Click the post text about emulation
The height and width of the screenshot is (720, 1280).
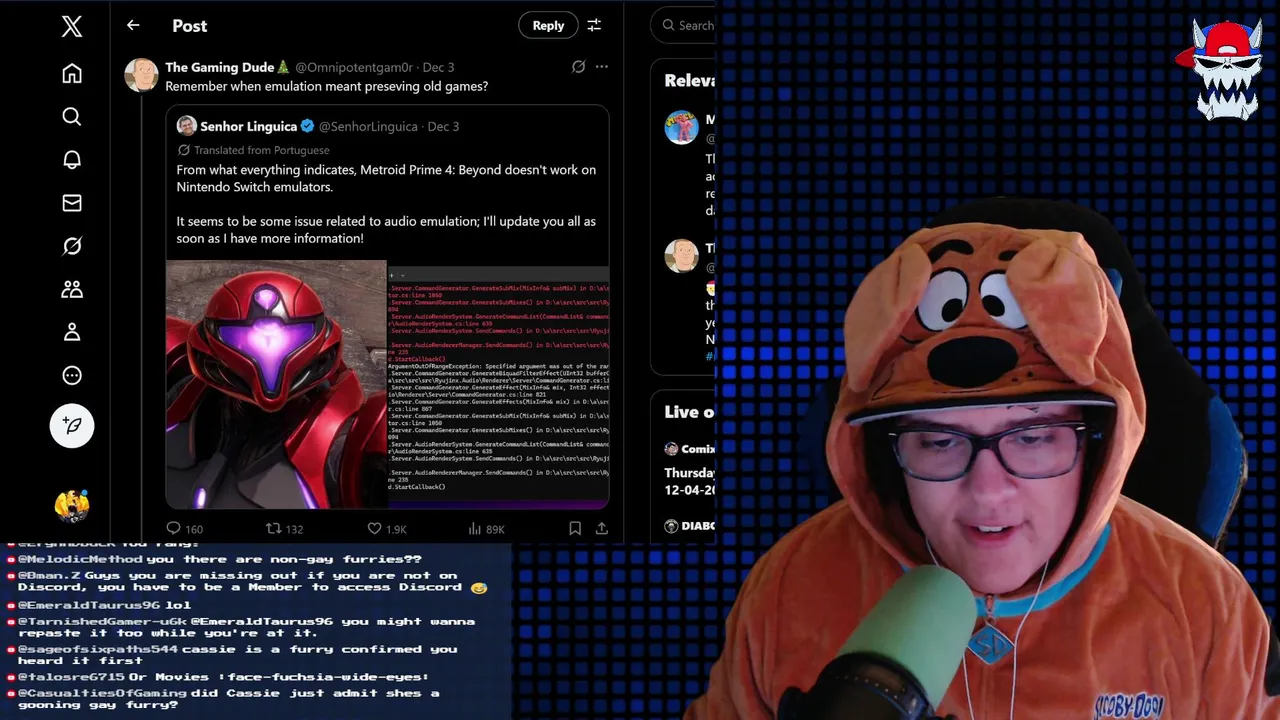click(326, 87)
